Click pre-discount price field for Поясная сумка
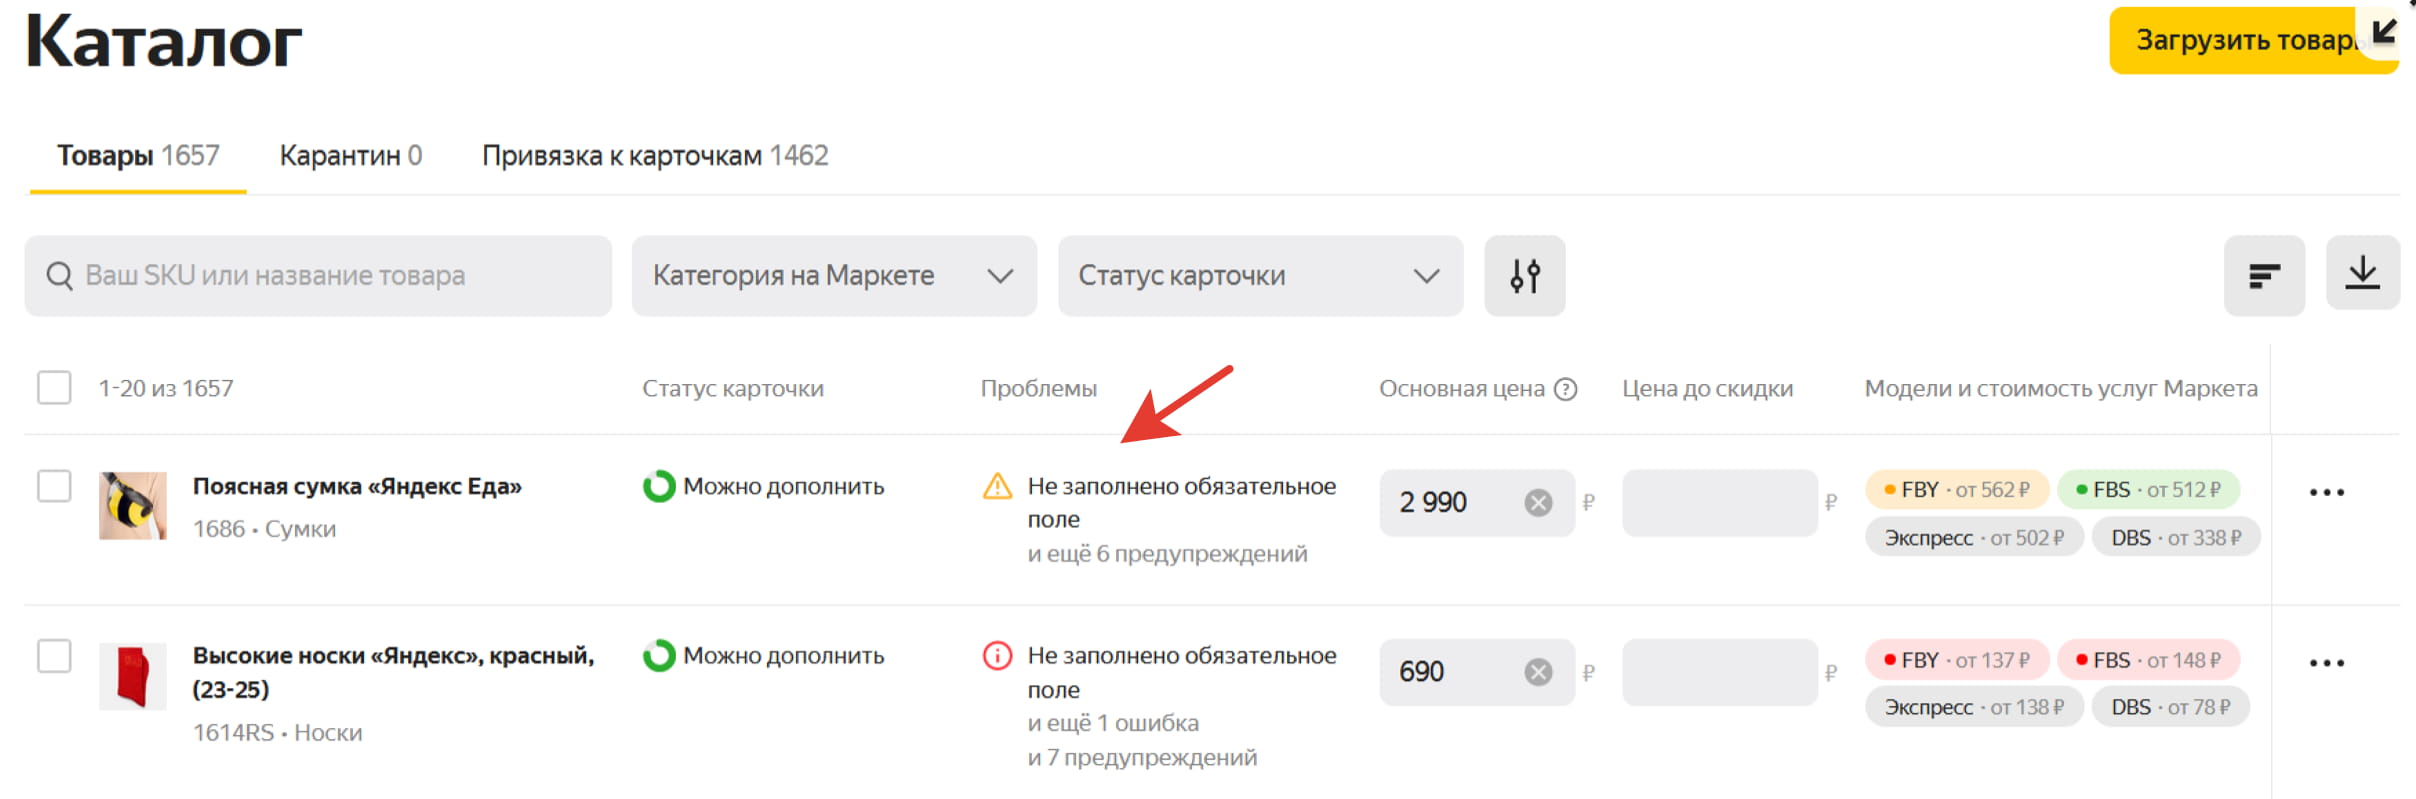Viewport: 2416px width, 799px height. [x=1720, y=503]
